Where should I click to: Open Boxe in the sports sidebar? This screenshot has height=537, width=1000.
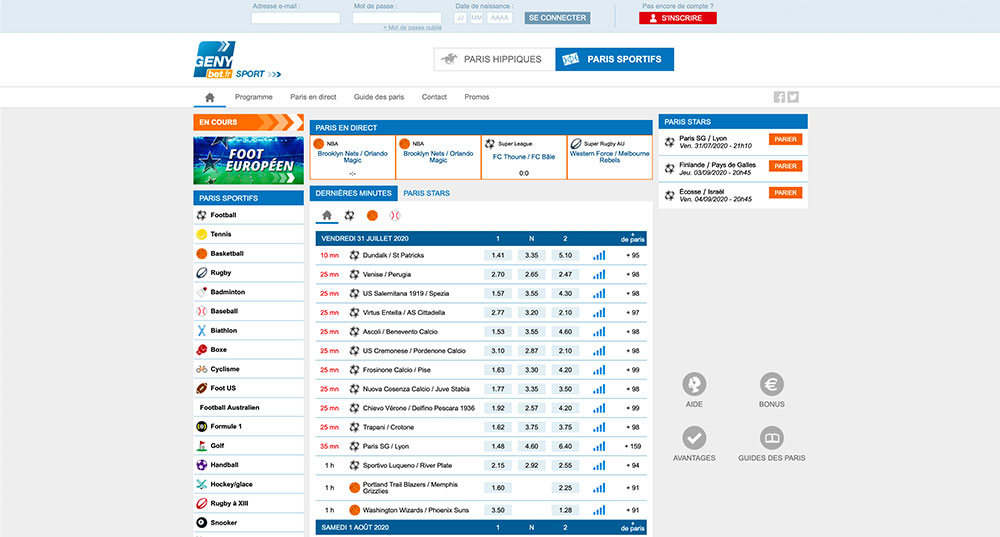[x=249, y=349]
